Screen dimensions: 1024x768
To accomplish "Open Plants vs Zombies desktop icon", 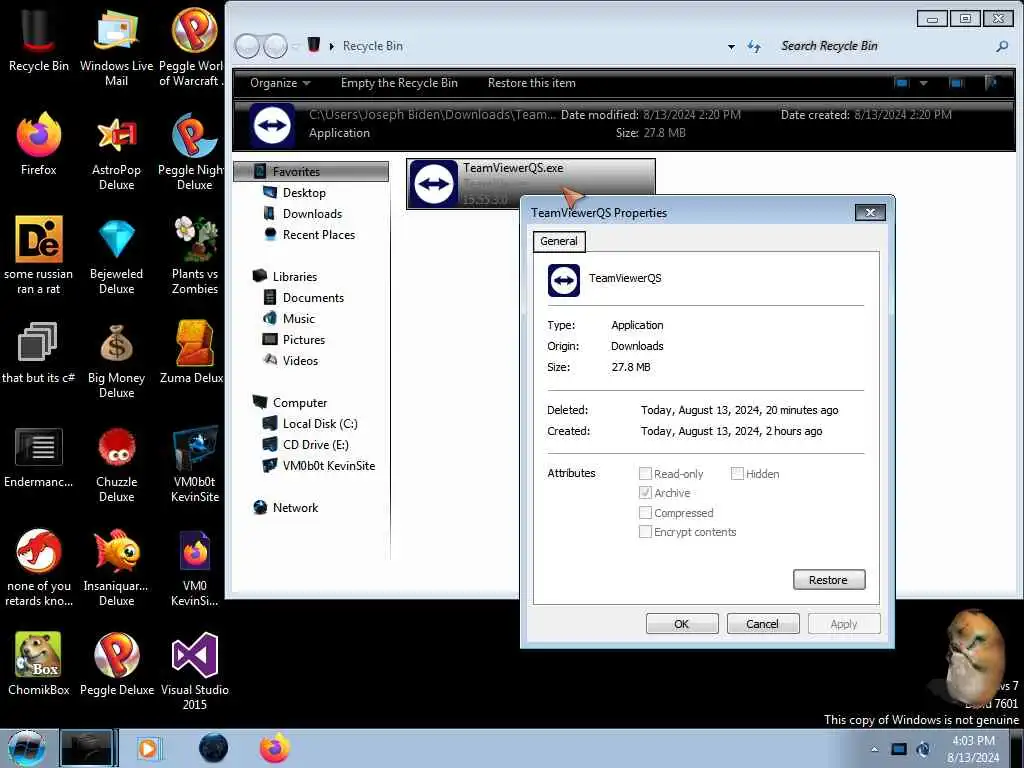I will click(194, 255).
